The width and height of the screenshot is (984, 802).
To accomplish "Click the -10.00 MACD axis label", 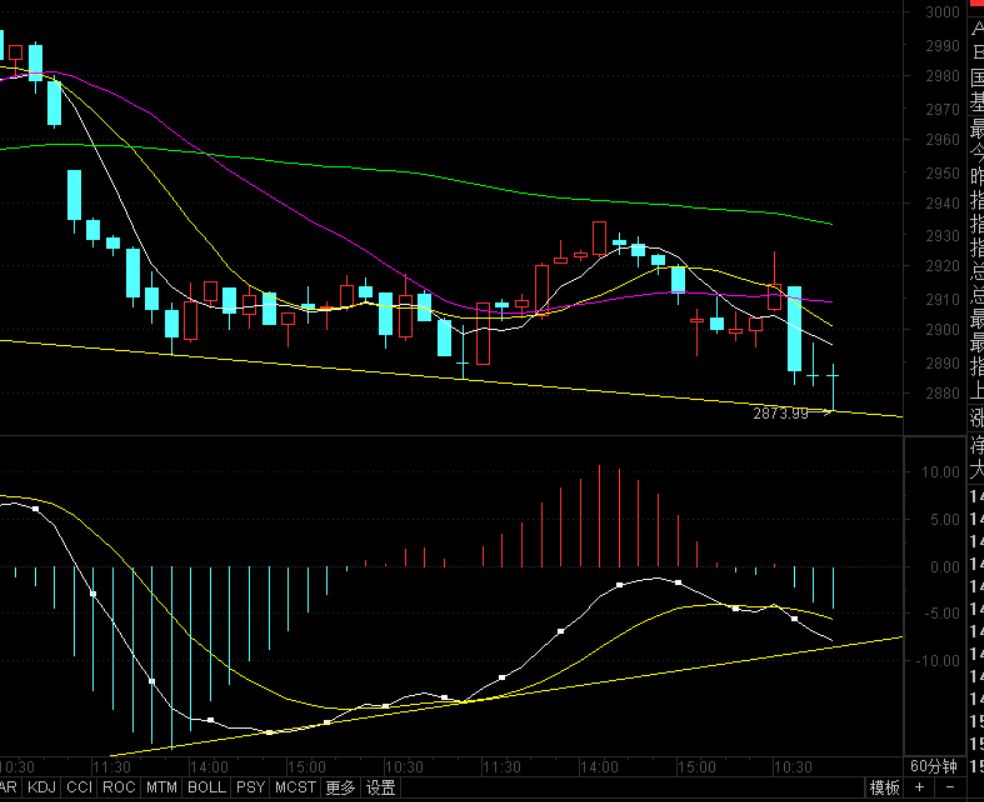I will (938, 661).
